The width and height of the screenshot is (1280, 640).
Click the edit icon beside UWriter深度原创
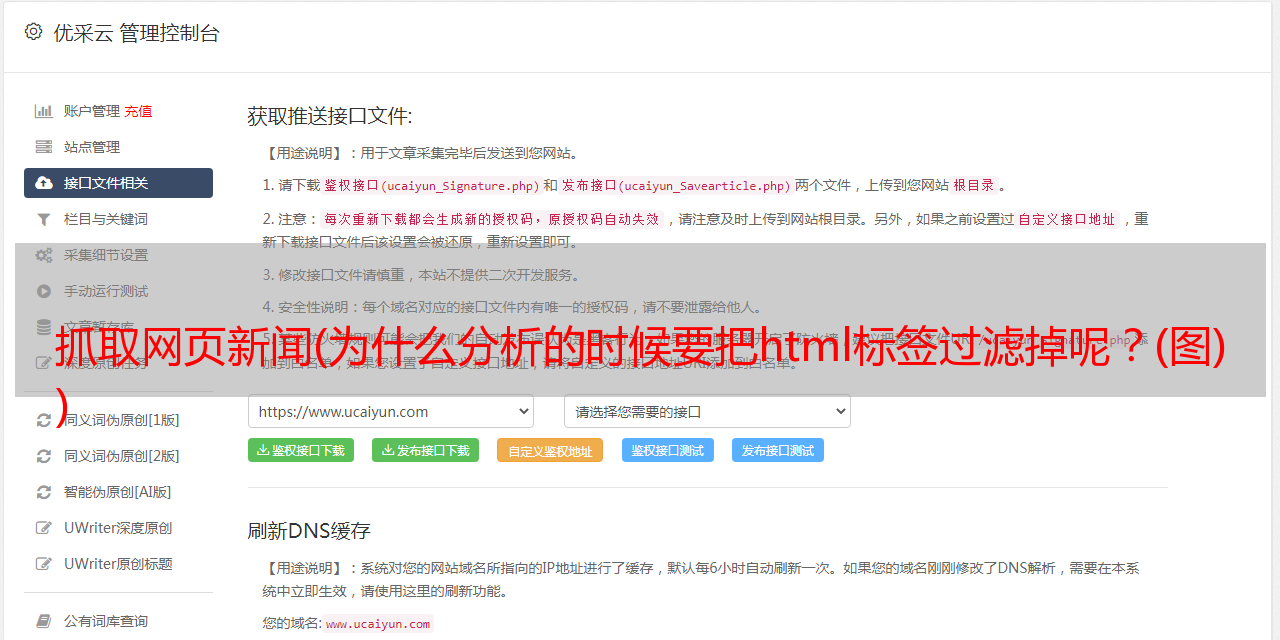44,528
